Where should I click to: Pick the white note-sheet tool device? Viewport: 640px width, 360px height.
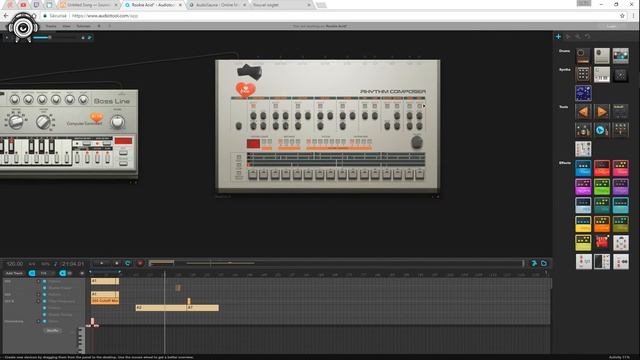tap(583, 149)
